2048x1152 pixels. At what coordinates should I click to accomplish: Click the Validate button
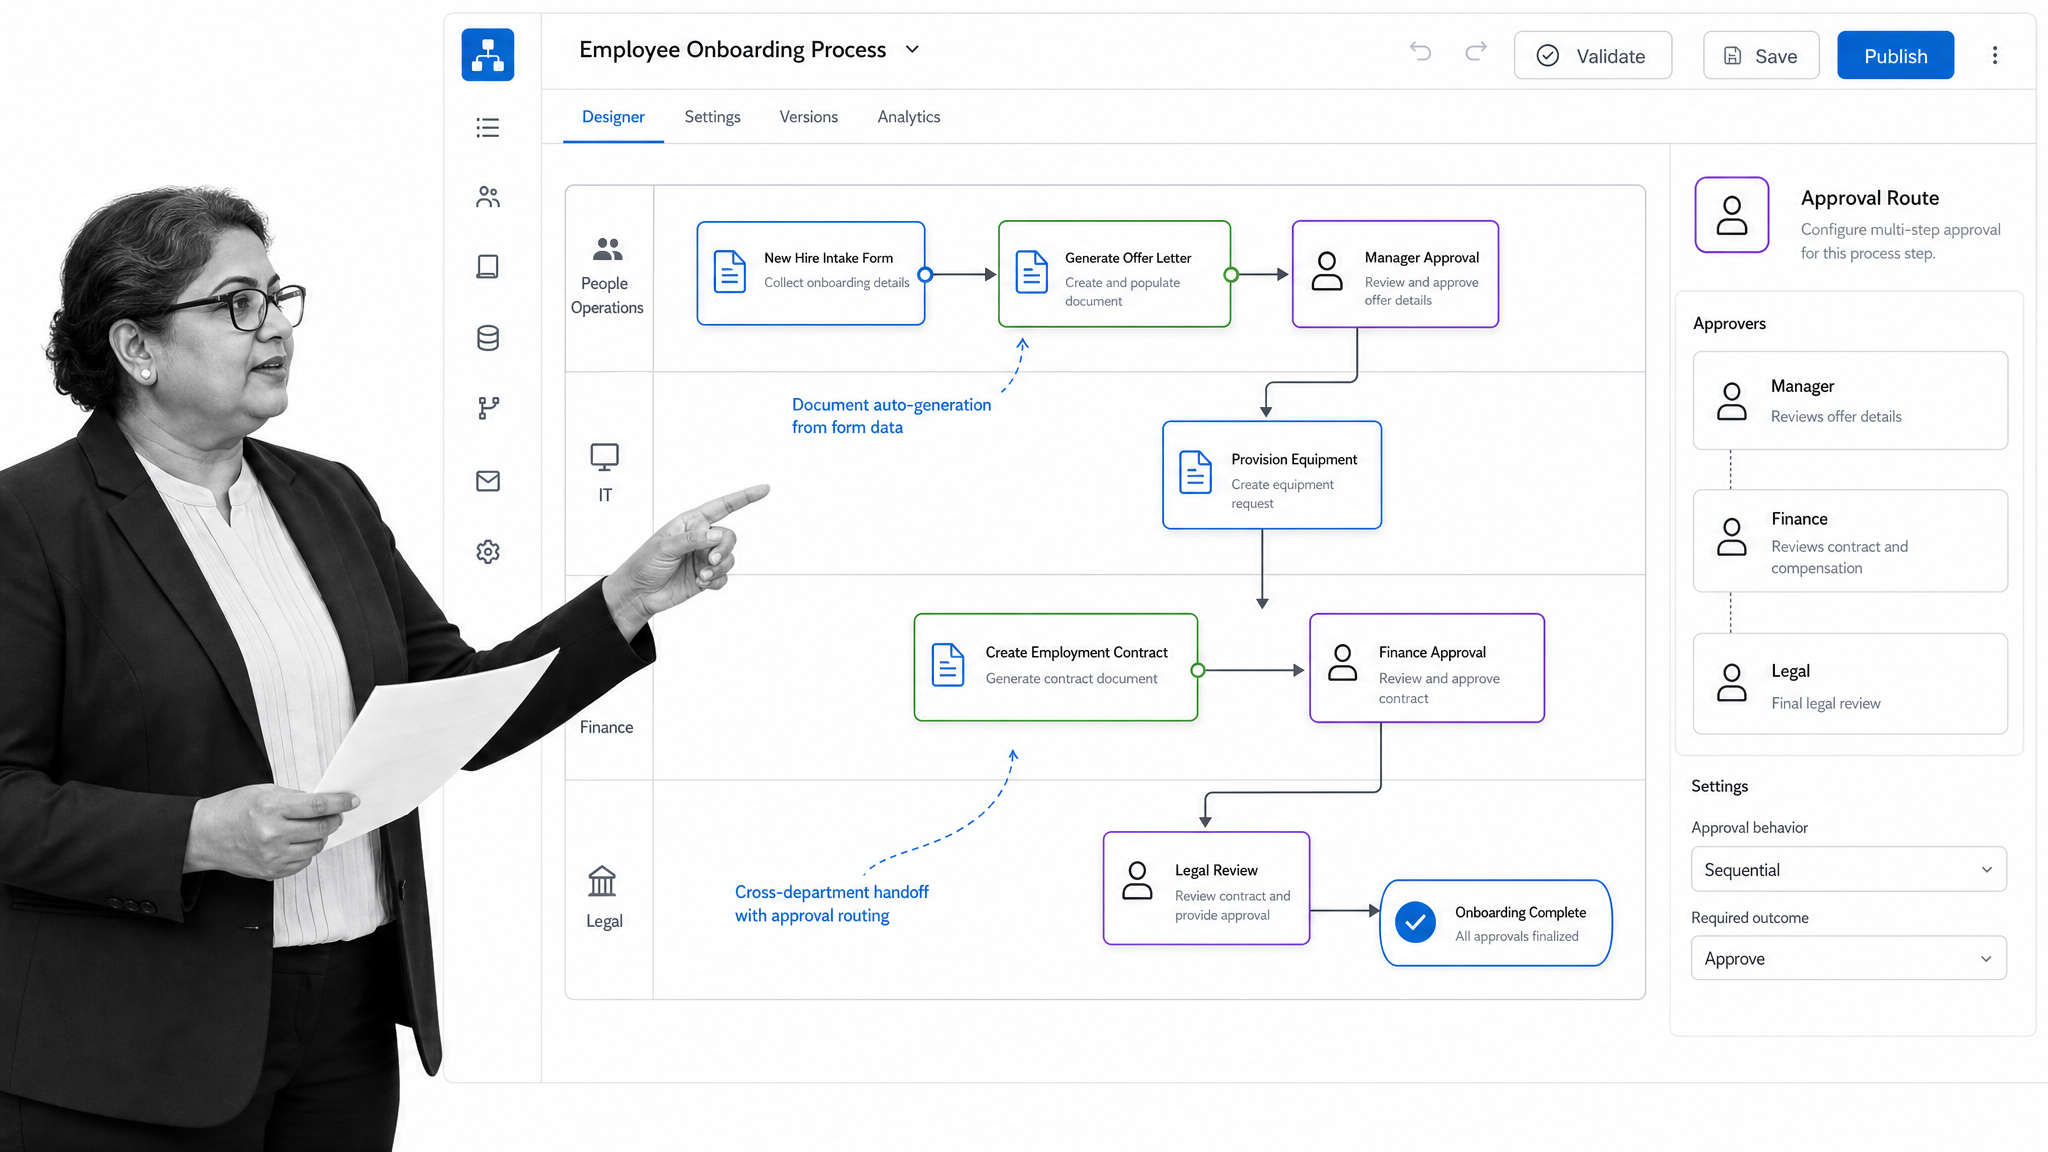pyautogui.click(x=1593, y=55)
